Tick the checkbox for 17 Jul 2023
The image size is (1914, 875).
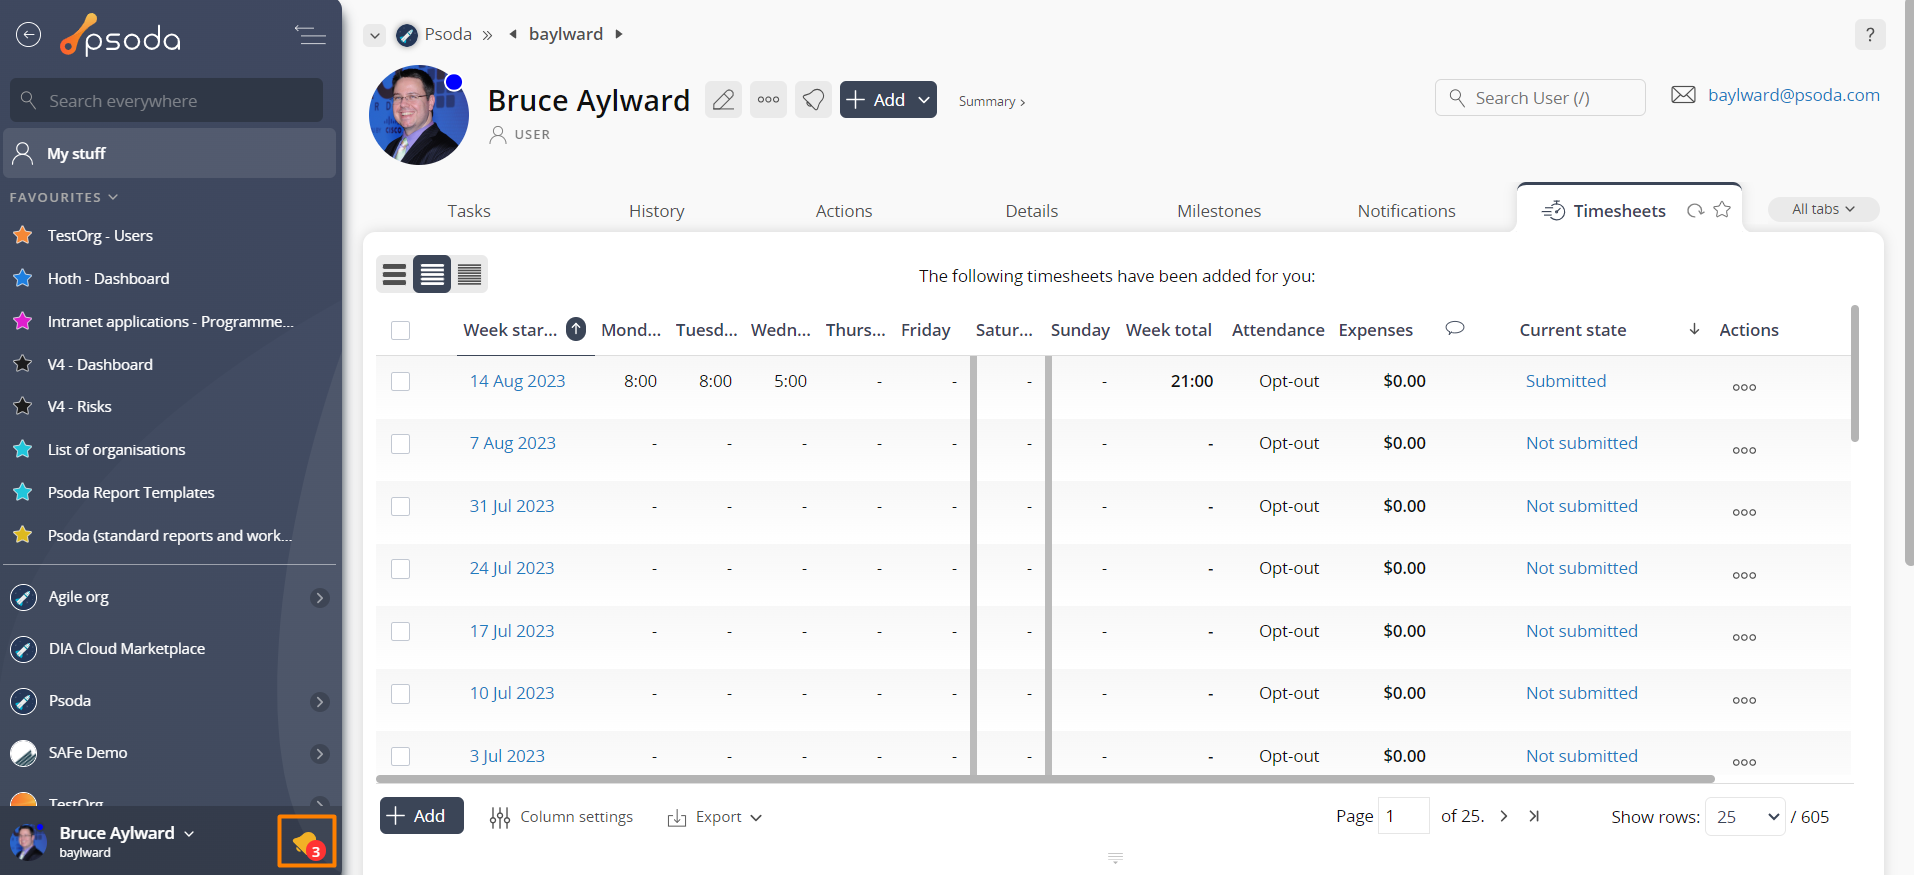click(x=400, y=631)
